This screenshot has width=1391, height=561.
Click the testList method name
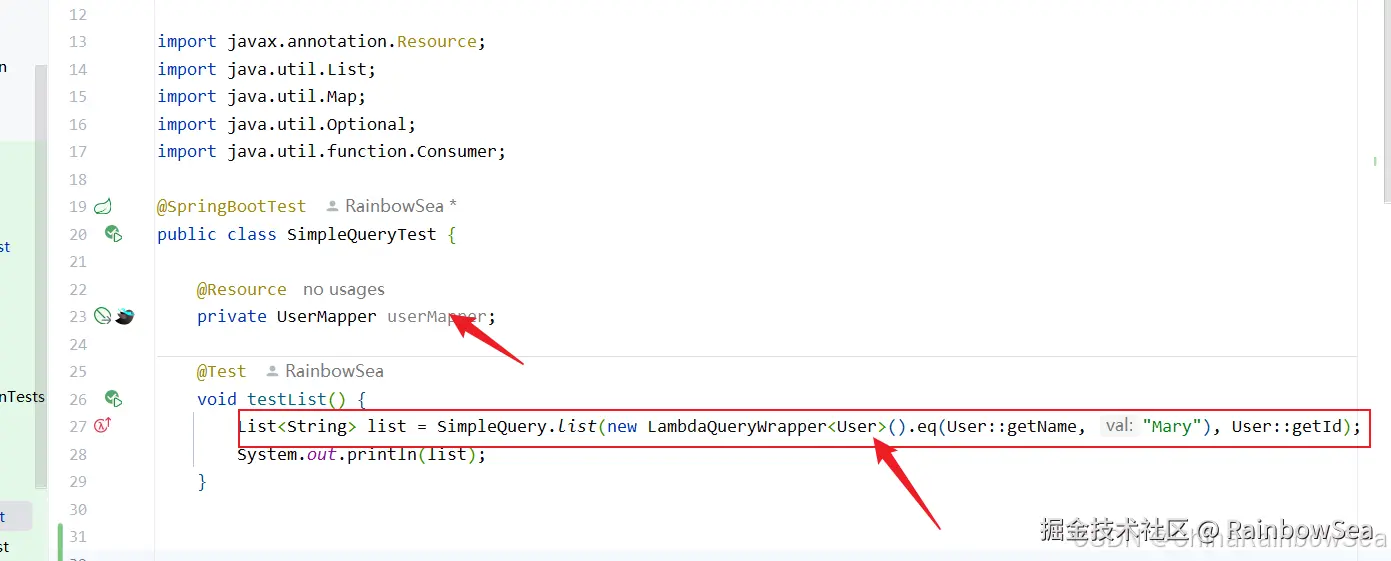(x=286, y=399)
